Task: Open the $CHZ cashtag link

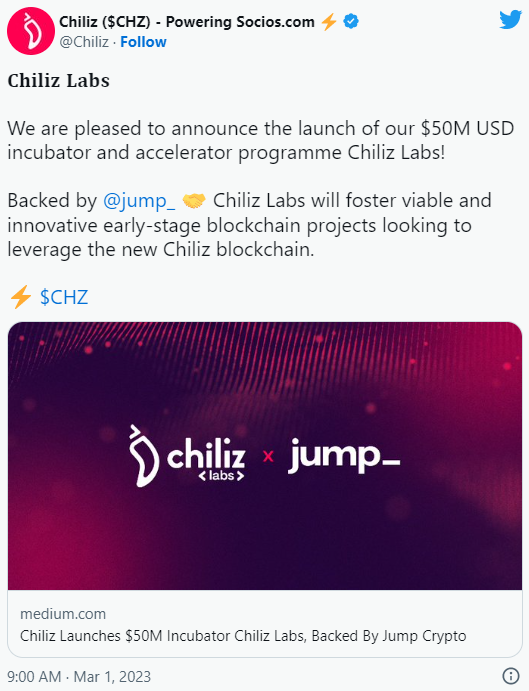Action: pyautogui.click(x=64, y=297)
